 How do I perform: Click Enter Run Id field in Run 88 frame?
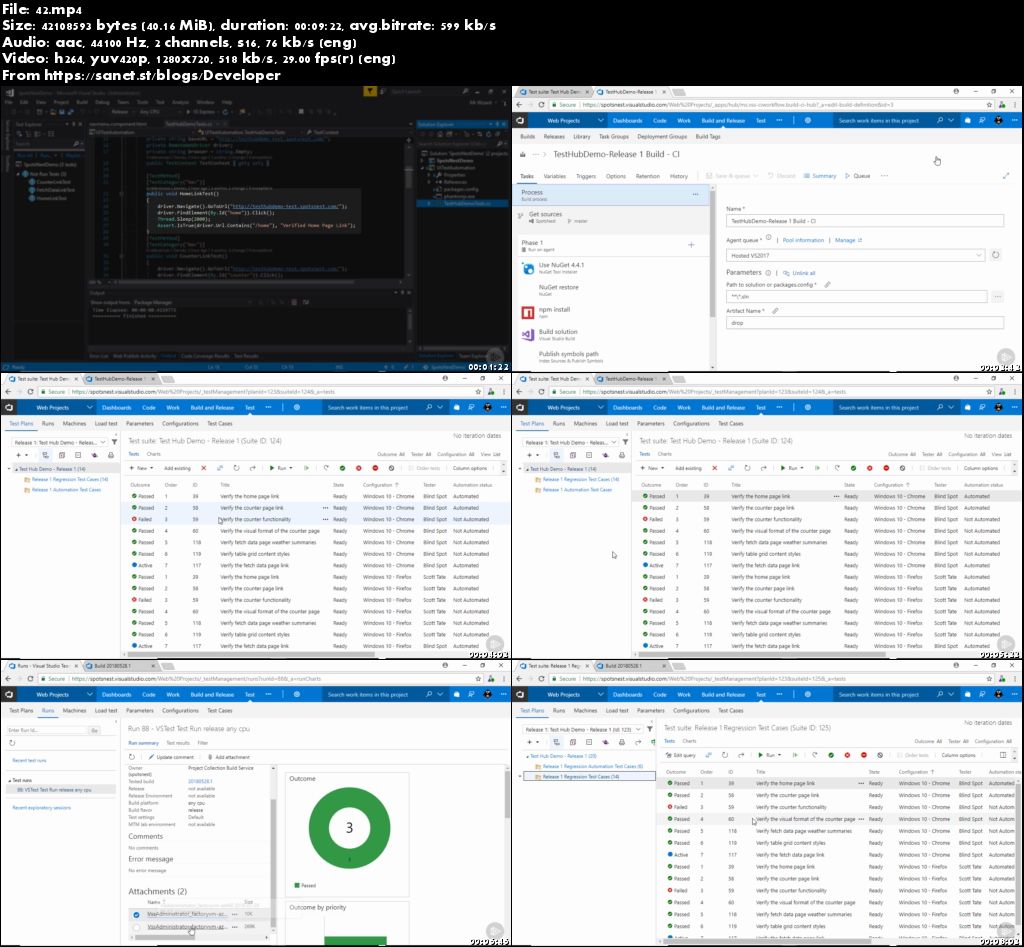click(x=46, y=730)
